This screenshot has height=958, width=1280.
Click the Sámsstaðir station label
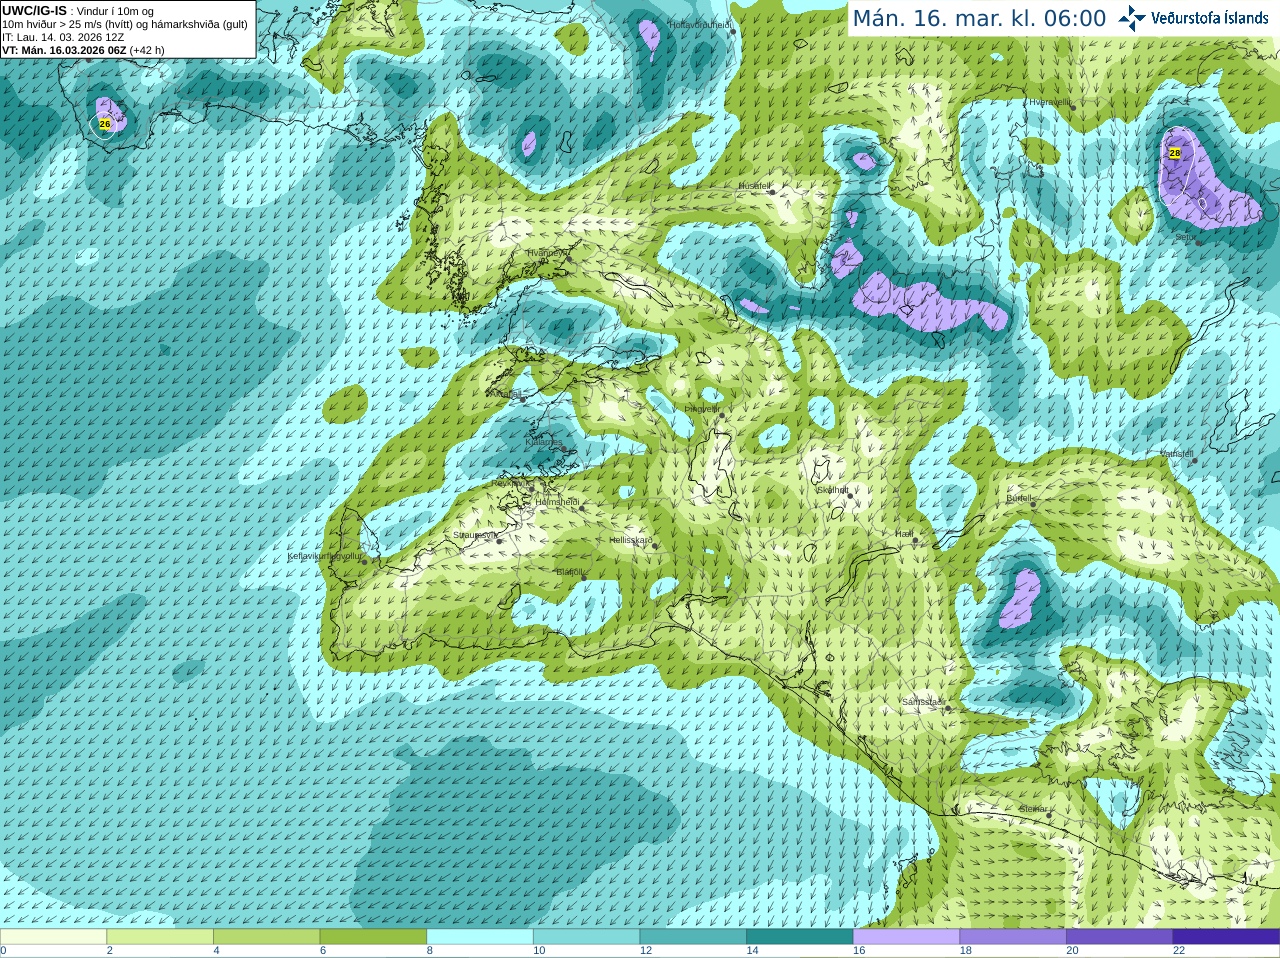[922, 702]
